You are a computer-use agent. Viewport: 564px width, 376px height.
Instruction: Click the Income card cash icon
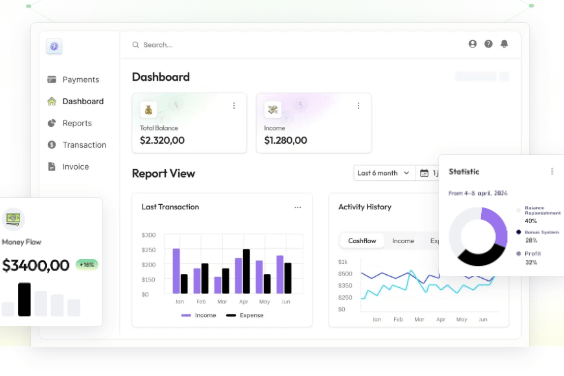[273, 109]
